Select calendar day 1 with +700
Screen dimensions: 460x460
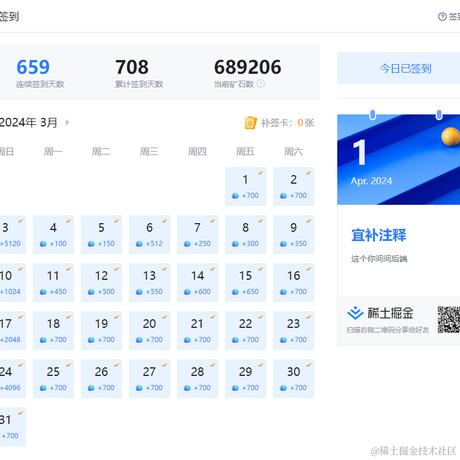tap(245, 186)
